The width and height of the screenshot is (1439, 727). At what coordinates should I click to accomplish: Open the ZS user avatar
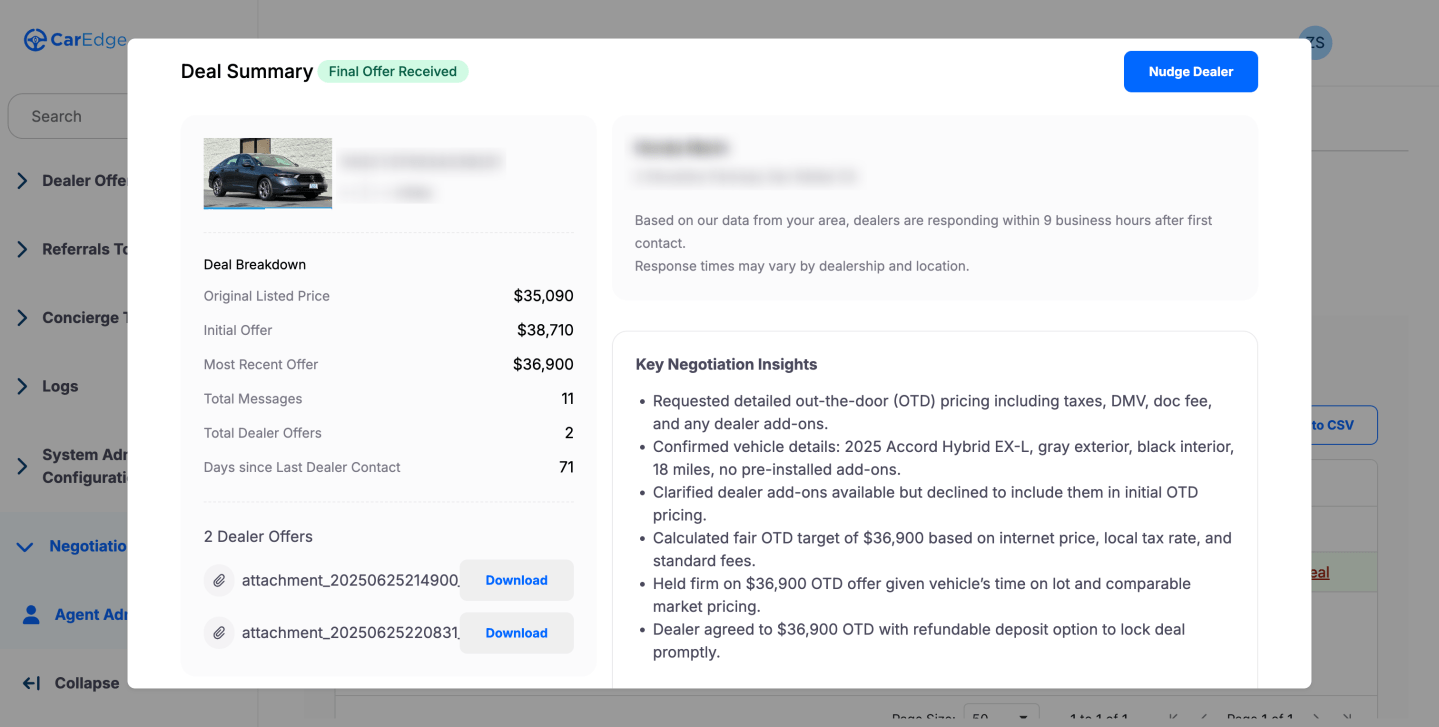click(1314, 43)
